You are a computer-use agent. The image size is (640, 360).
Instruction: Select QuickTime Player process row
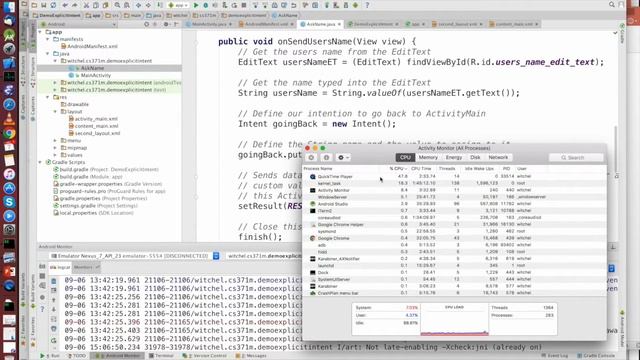coord(454,176)
